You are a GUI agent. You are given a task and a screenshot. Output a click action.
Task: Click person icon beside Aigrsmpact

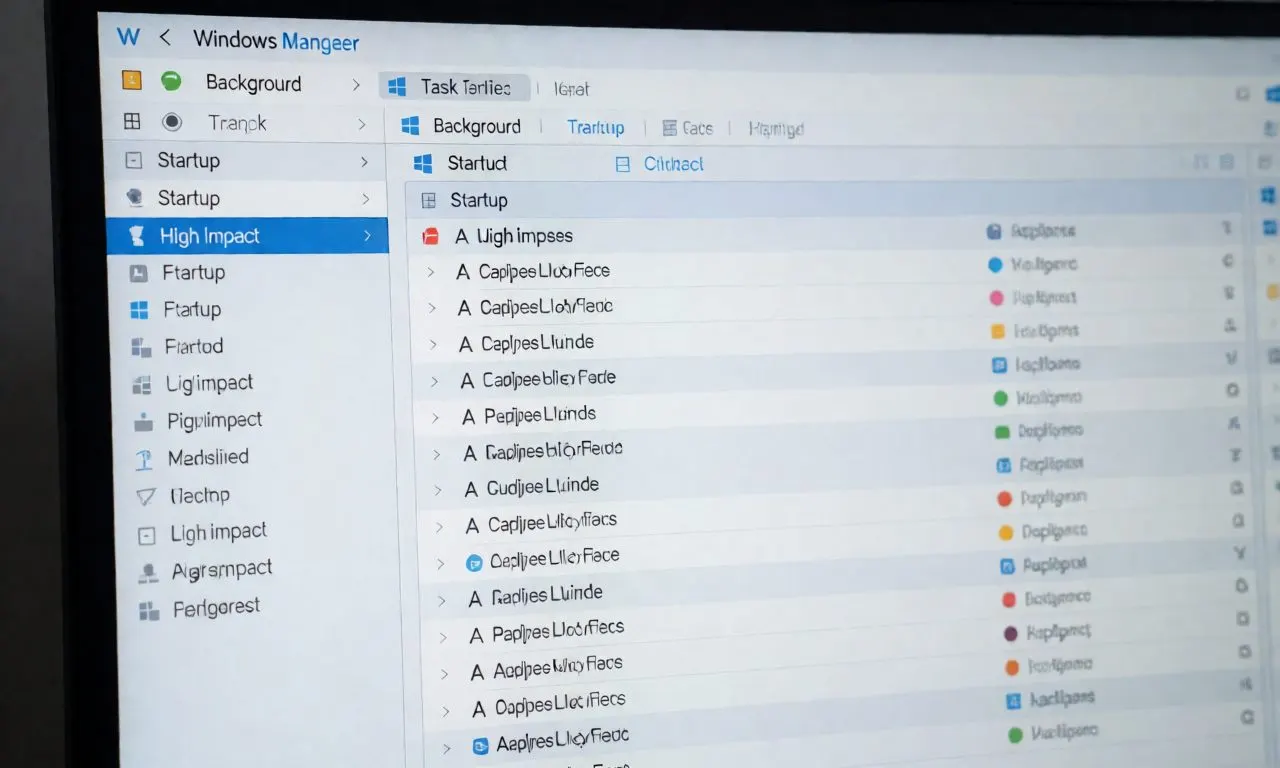click(x=148, y=572)
